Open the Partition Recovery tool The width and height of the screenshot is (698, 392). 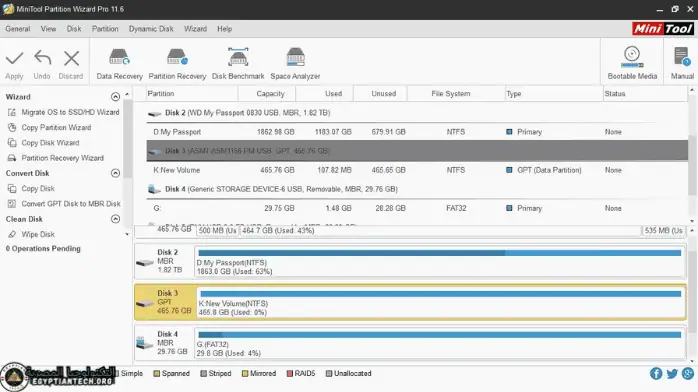click(x=177, y=64)
